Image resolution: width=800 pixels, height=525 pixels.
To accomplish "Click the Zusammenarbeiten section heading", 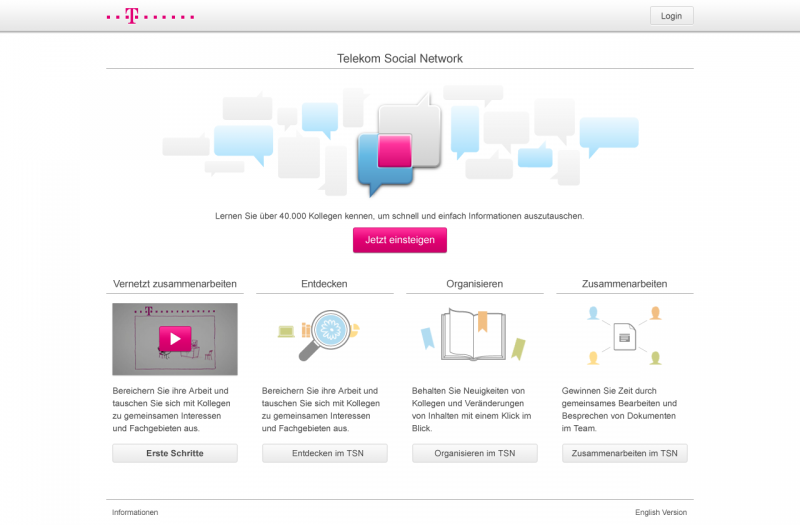I will tap(624, 284).
